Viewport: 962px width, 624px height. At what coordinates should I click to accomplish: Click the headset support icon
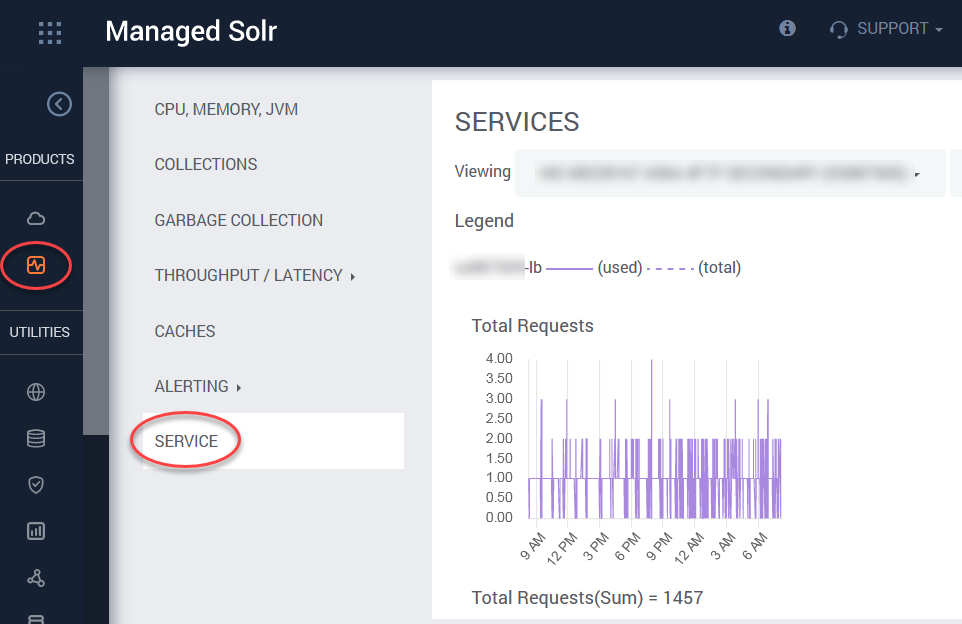point(838,29)
